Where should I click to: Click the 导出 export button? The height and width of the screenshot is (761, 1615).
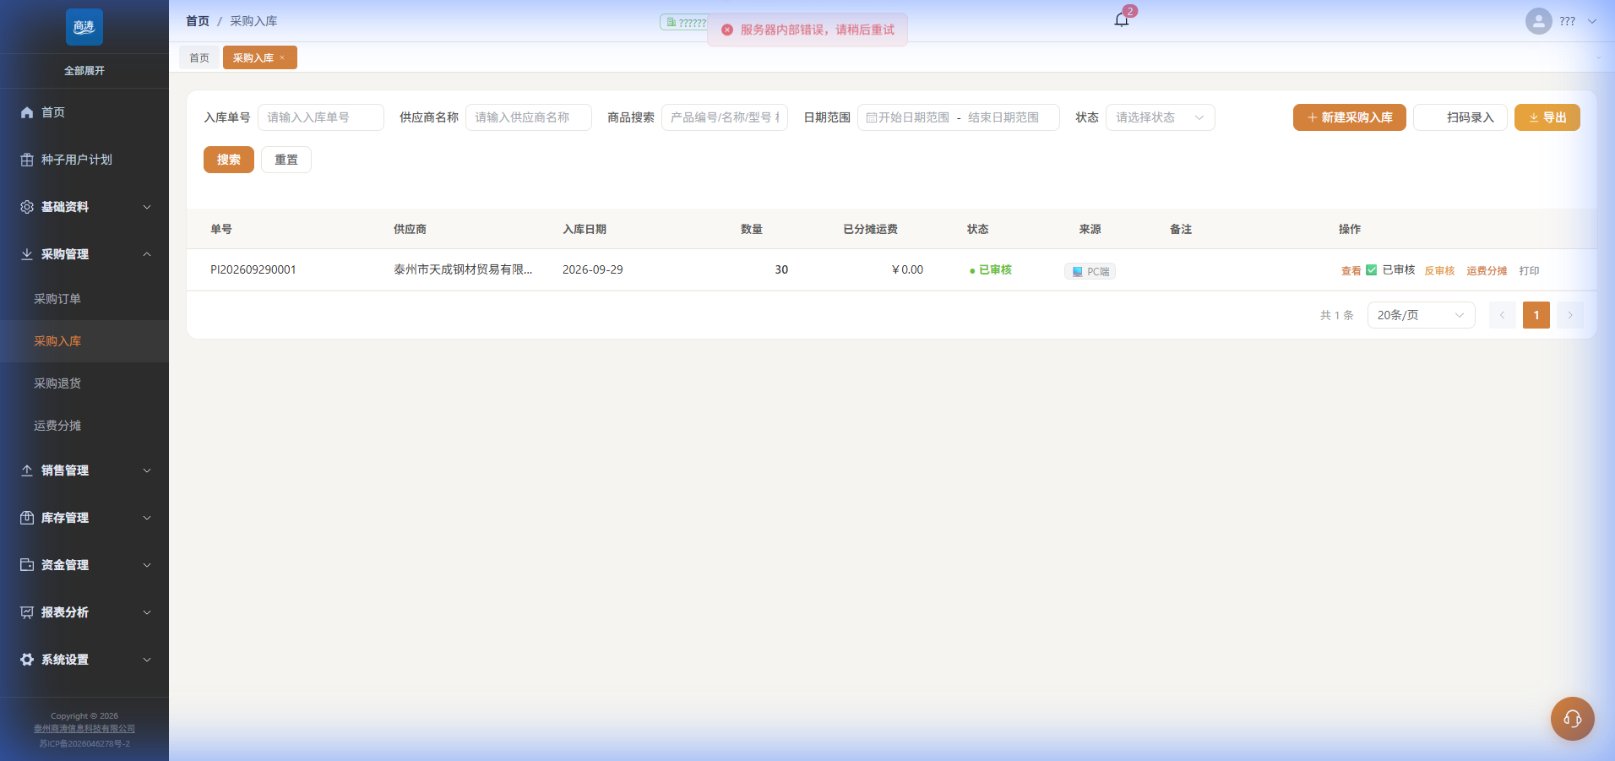click(1547, 118)
